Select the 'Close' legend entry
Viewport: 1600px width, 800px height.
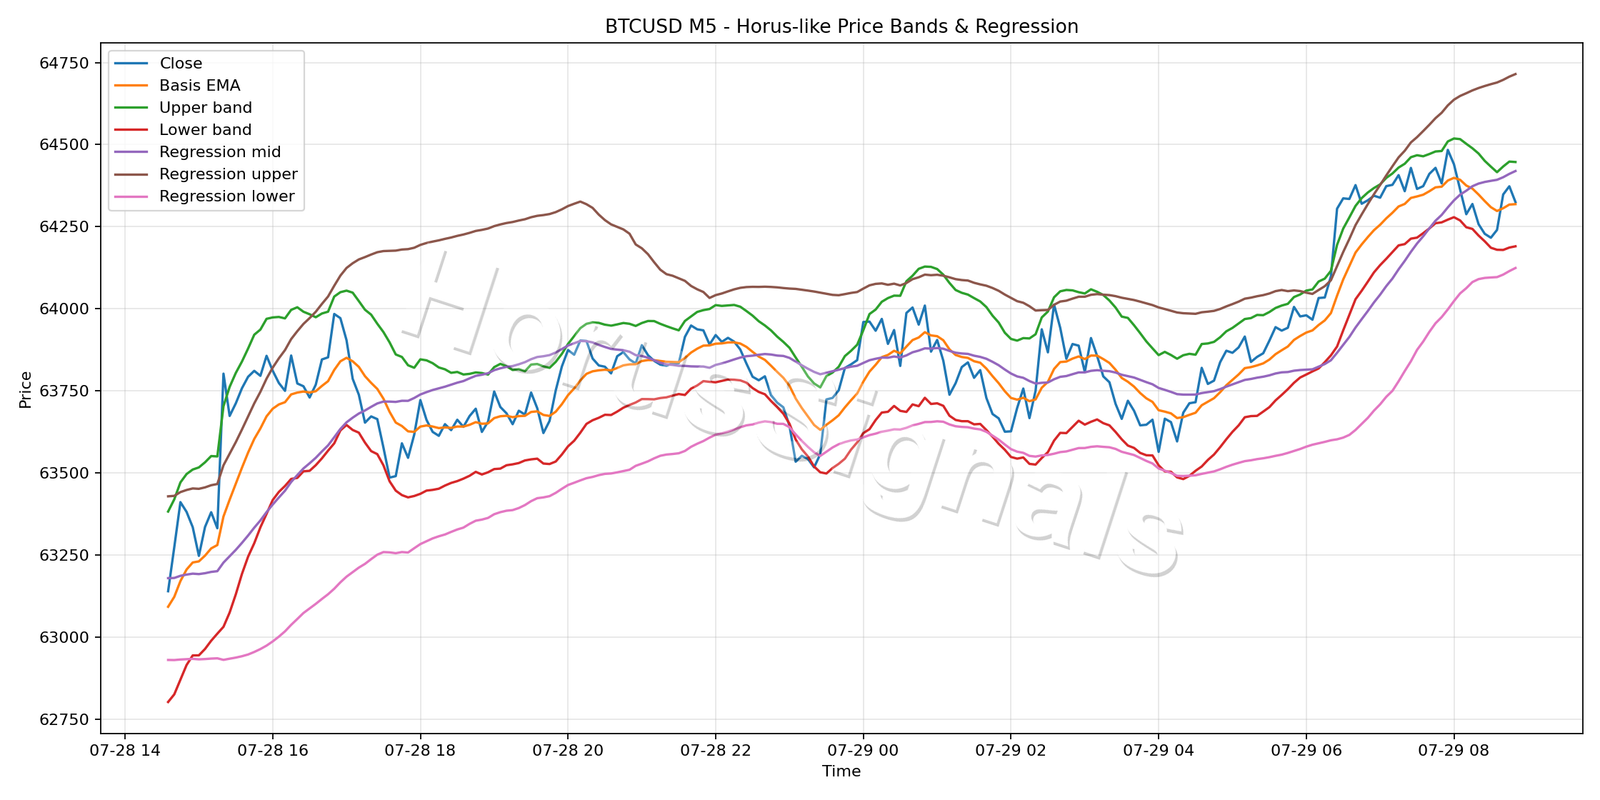tap(181, 63)
